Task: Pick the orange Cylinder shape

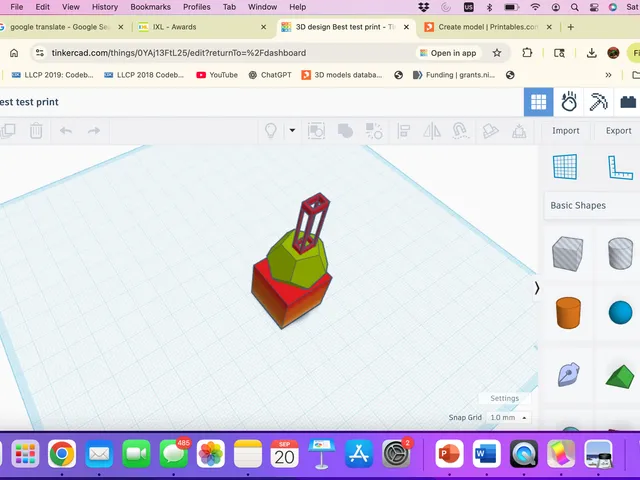Action: click(568, 313)
